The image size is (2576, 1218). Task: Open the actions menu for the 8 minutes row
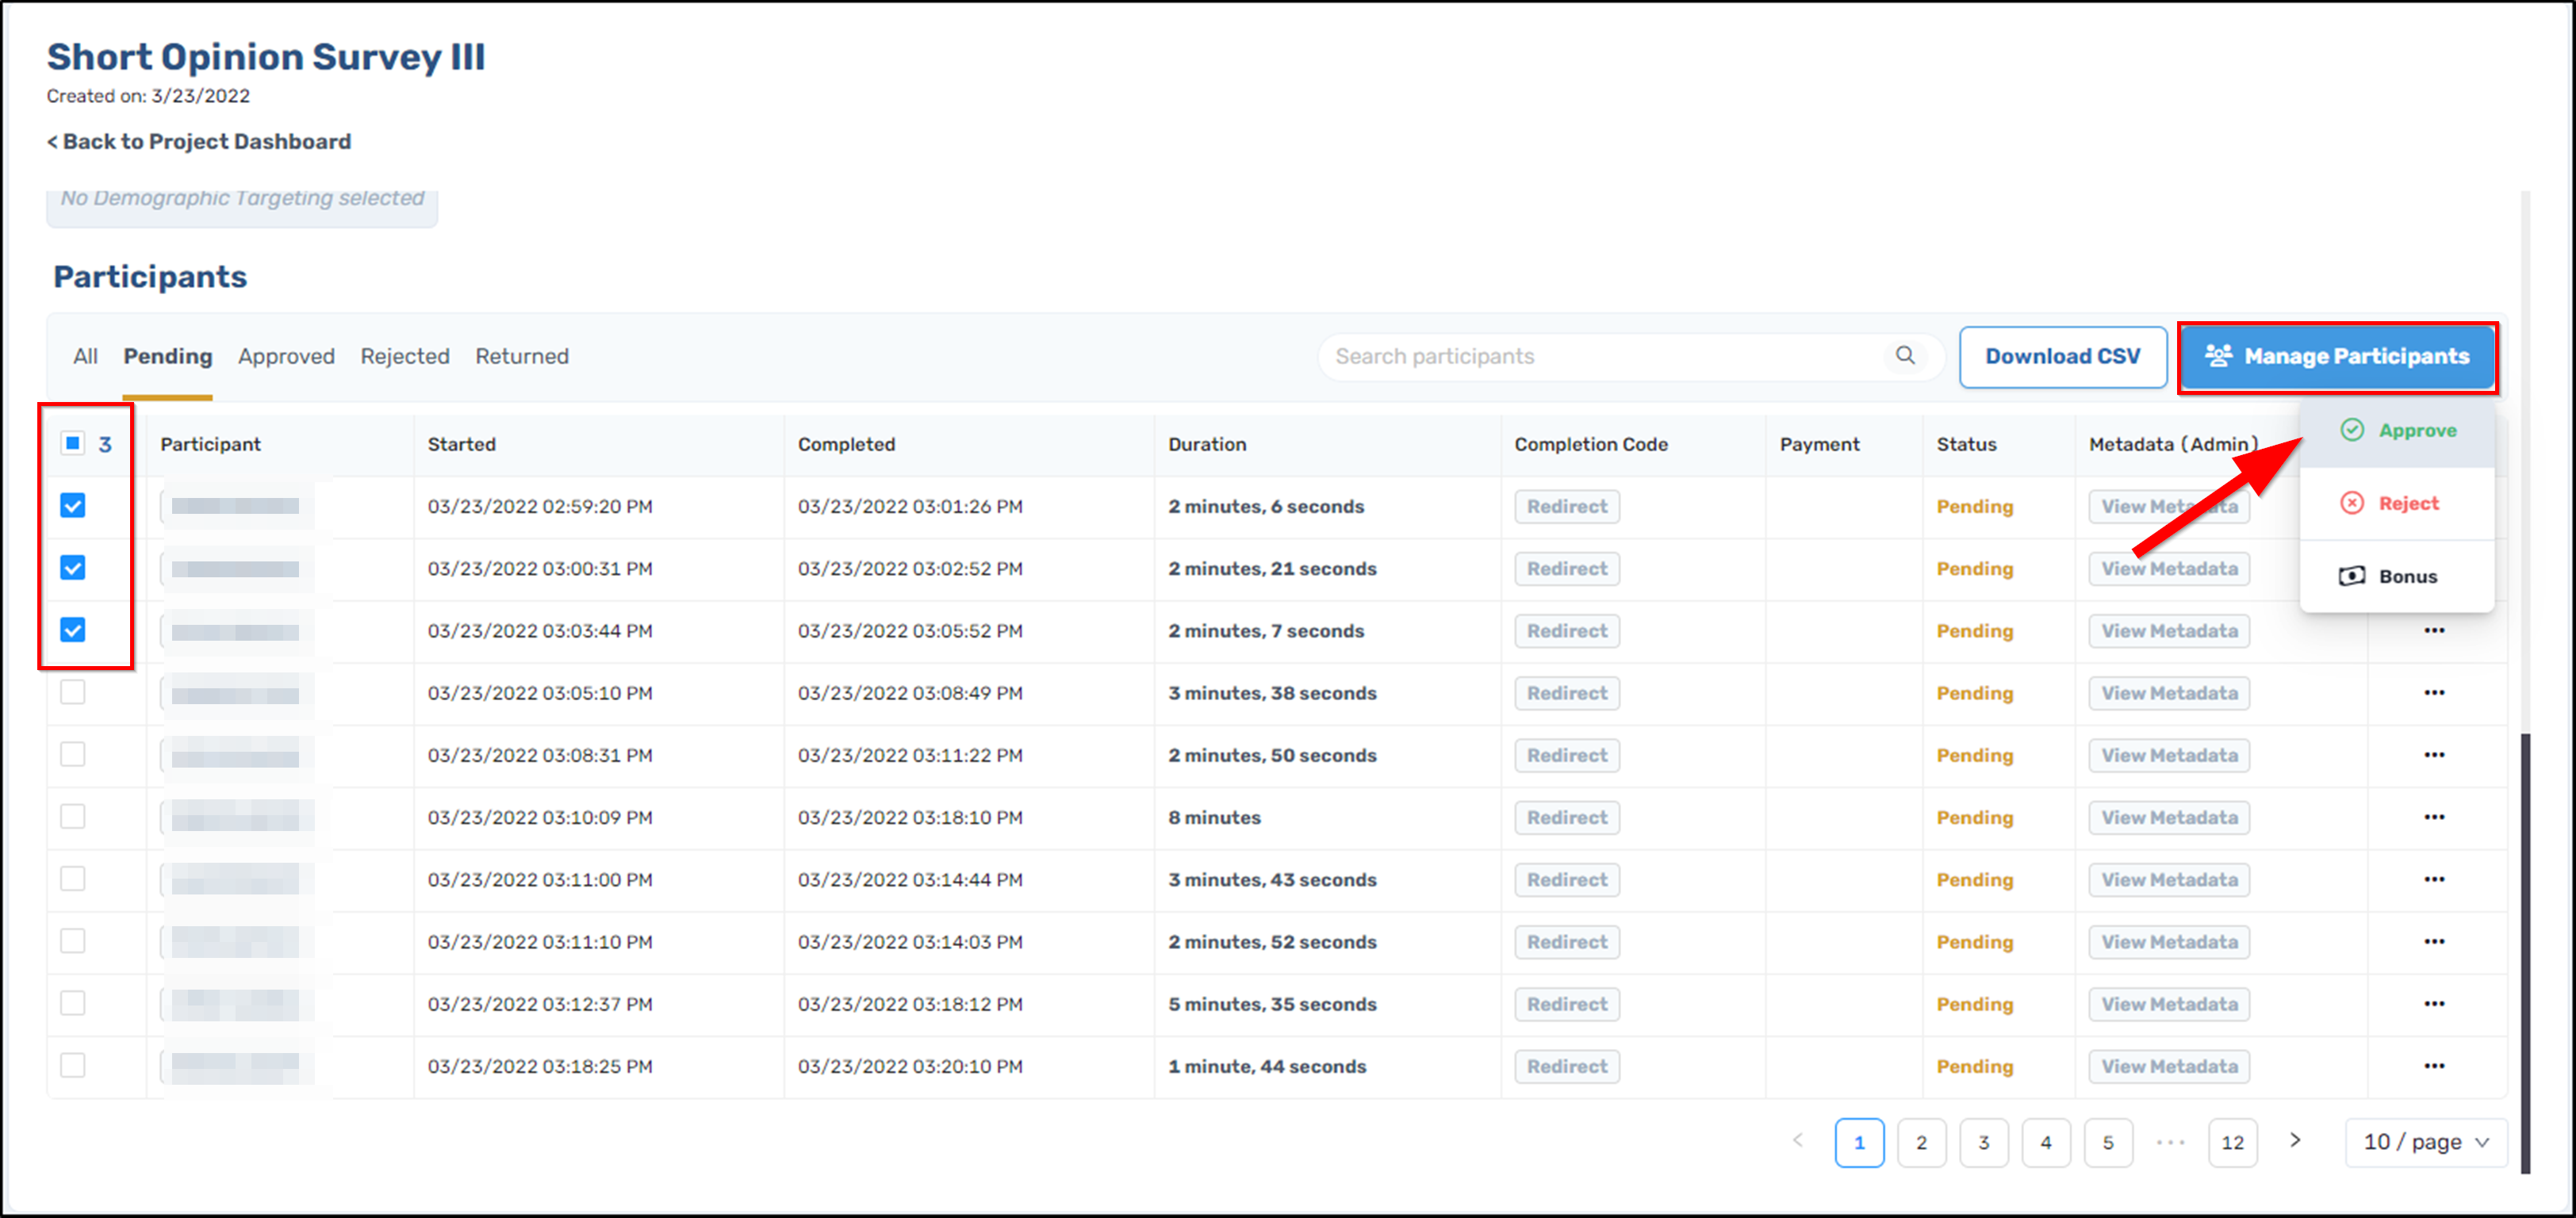pyautogui.click(x=2434, y=817)
